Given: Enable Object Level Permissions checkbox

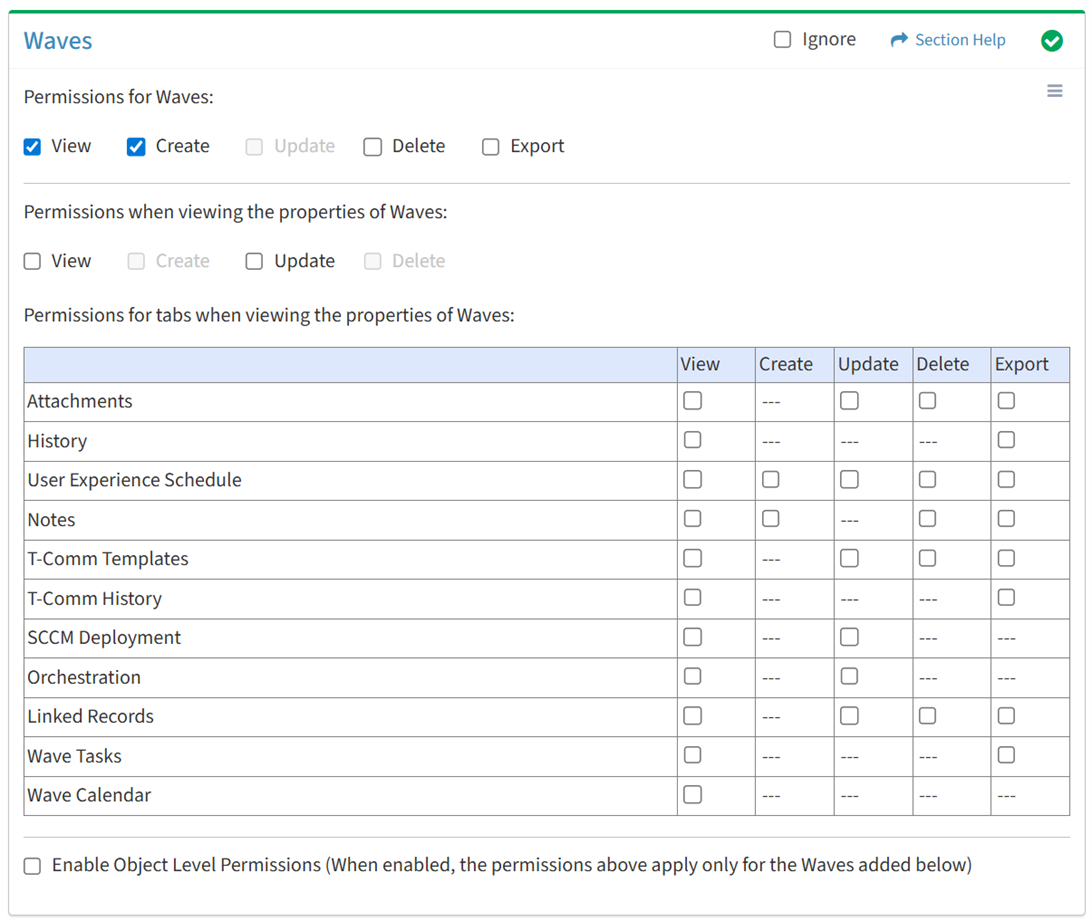Looking at the screenshot, I should 33,866.
